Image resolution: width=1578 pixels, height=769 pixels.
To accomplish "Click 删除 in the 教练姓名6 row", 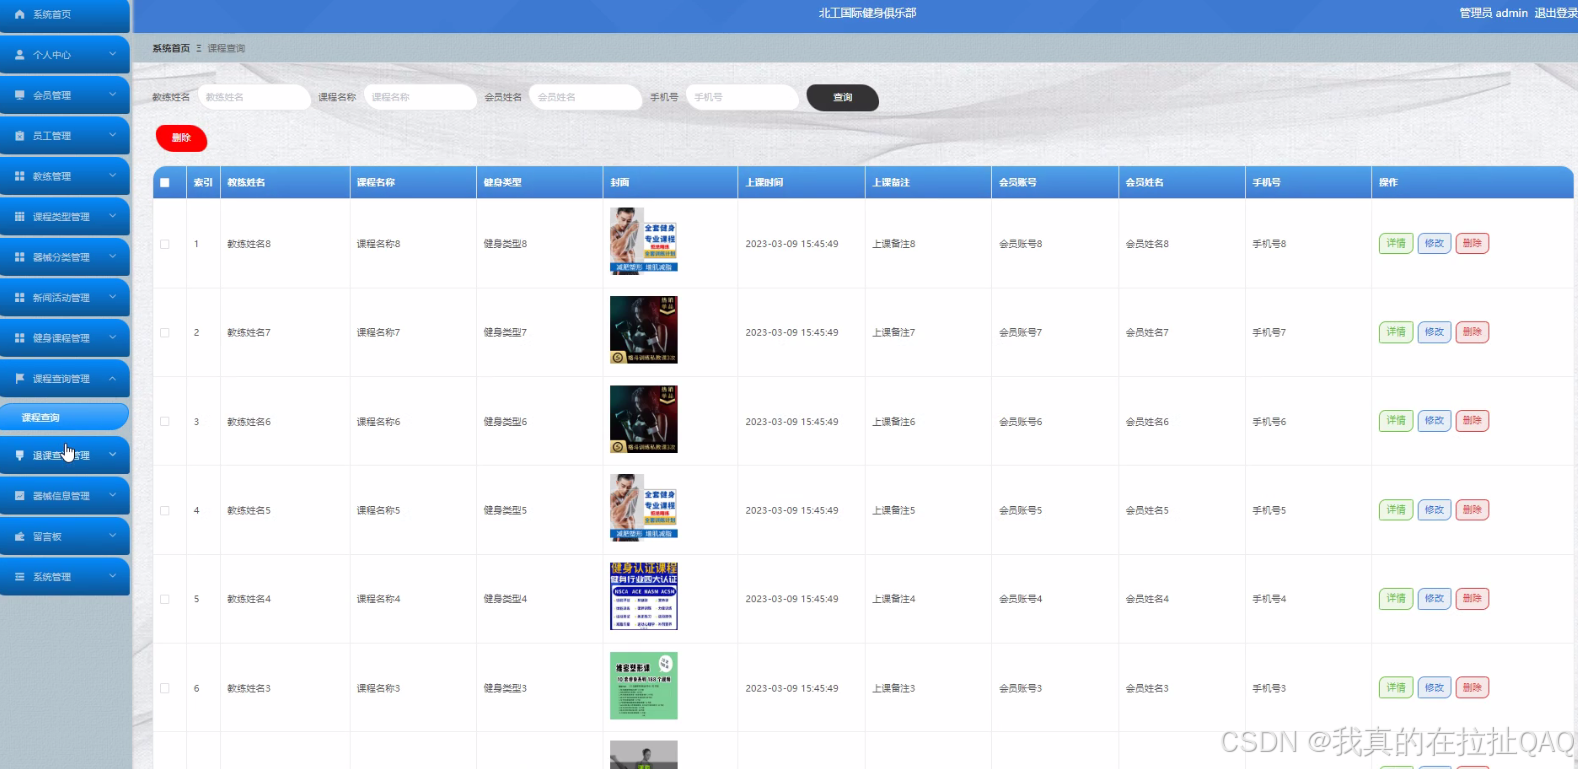I will pyautogui.click(x=1472, y=421).
